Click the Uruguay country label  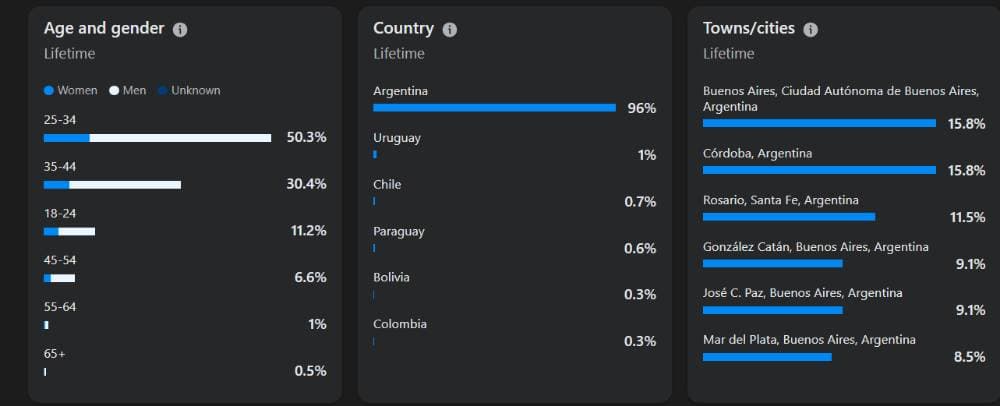[397, 138]
